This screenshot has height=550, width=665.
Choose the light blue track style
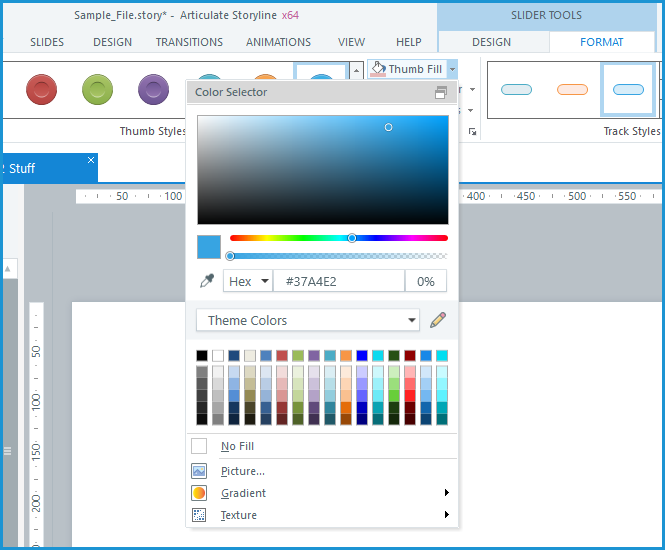click(x=516, y=89)
